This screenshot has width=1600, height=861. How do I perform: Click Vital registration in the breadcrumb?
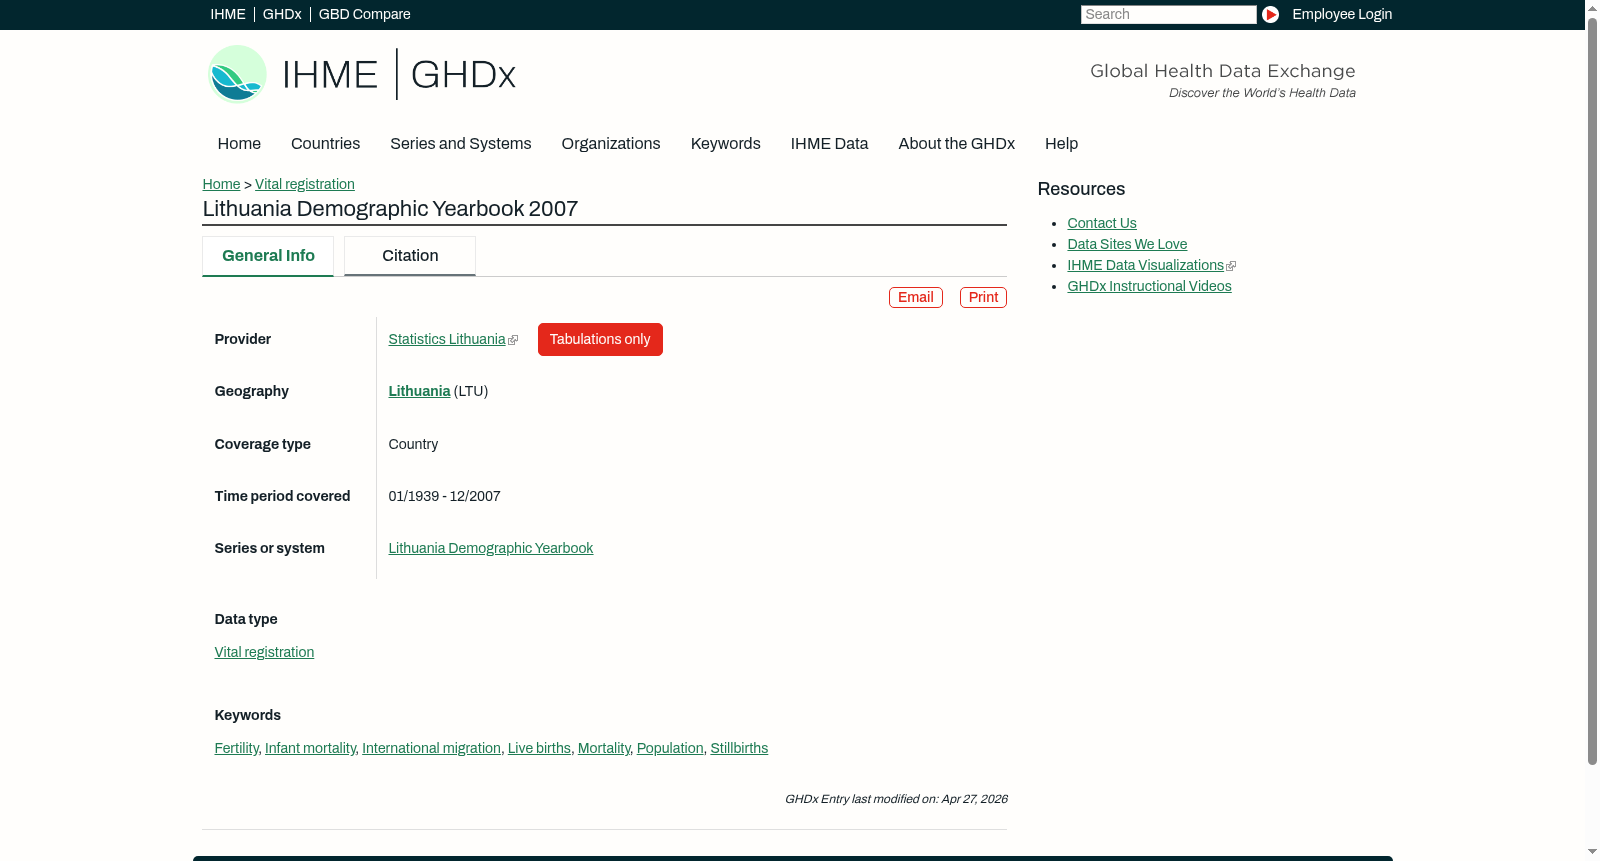tap(305, 184)
